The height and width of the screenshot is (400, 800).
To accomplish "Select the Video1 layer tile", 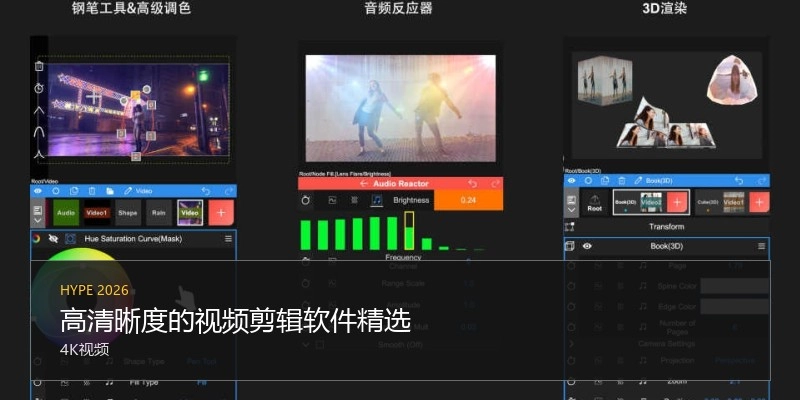I will [x=97, y=213].
